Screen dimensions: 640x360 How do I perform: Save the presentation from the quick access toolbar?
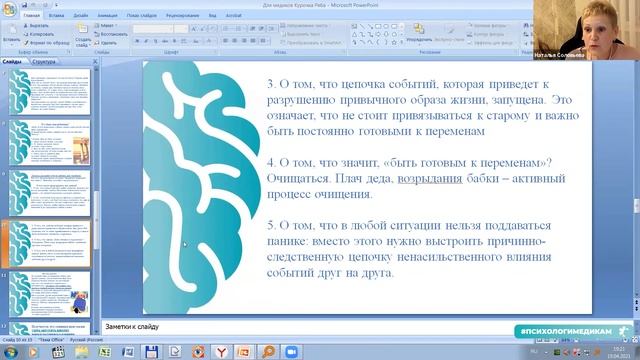pos(24,5)
